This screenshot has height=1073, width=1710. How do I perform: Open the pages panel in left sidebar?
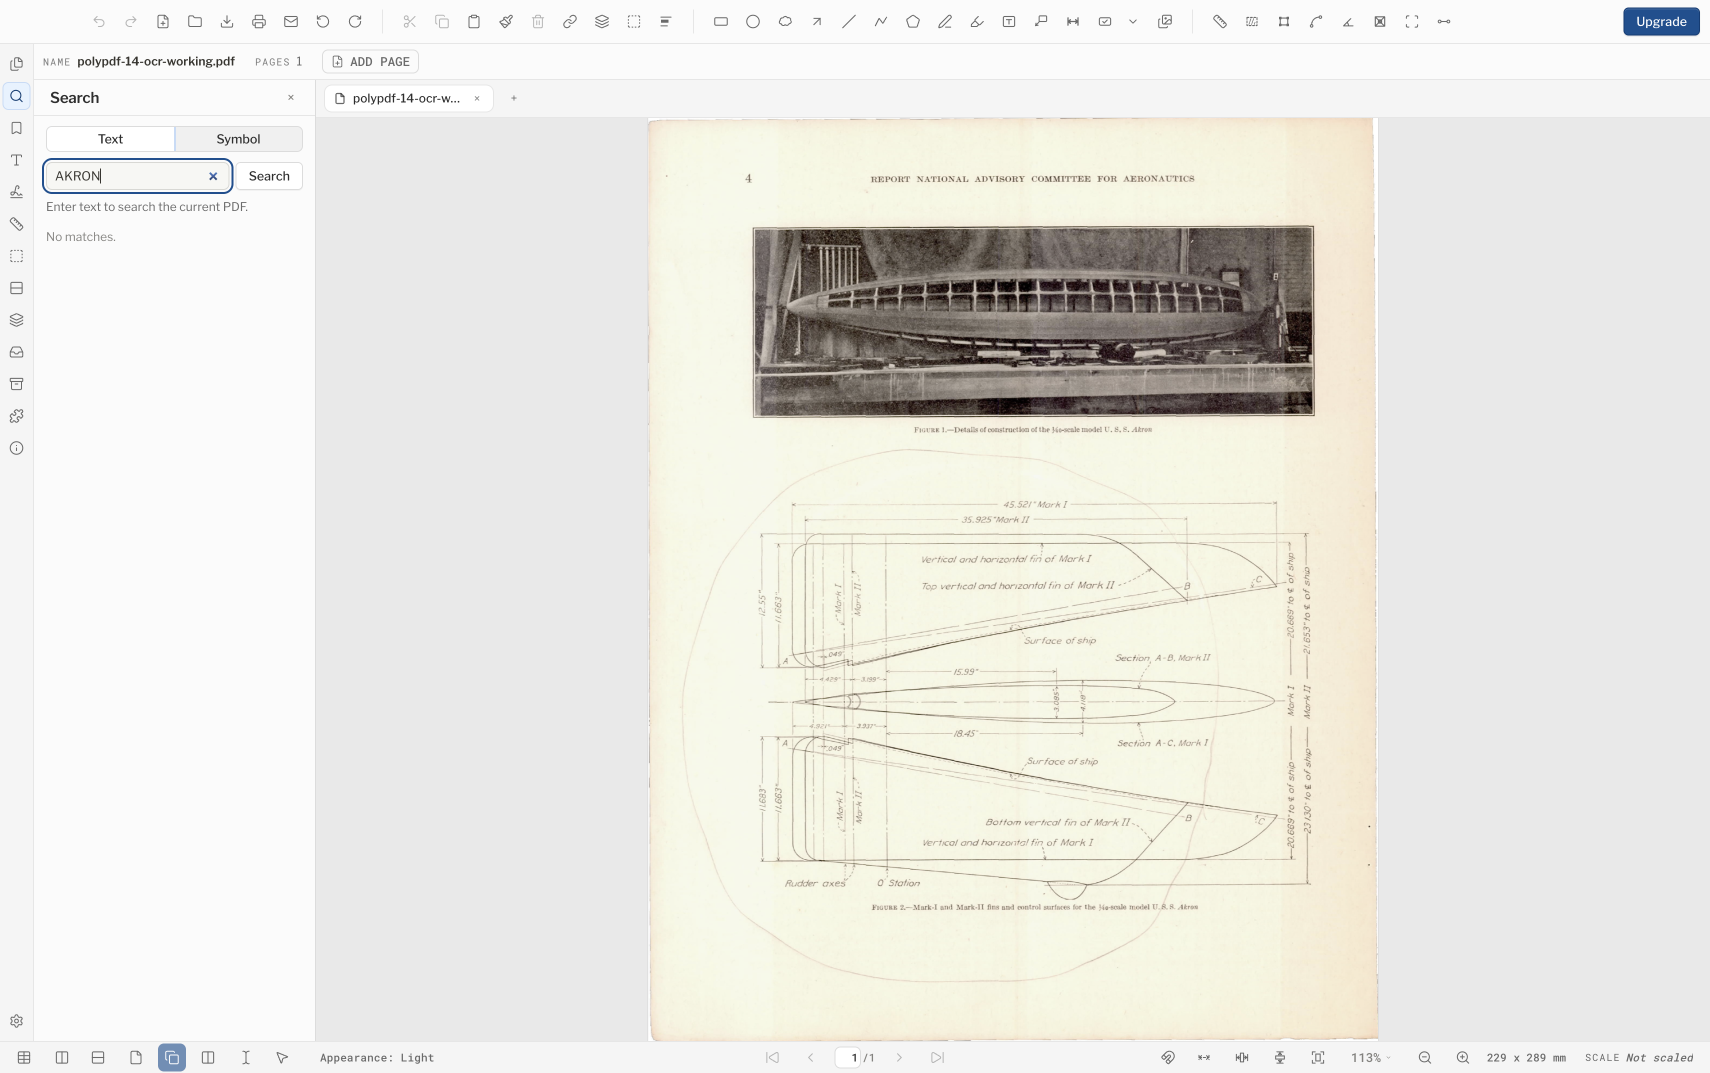point(17,64)
